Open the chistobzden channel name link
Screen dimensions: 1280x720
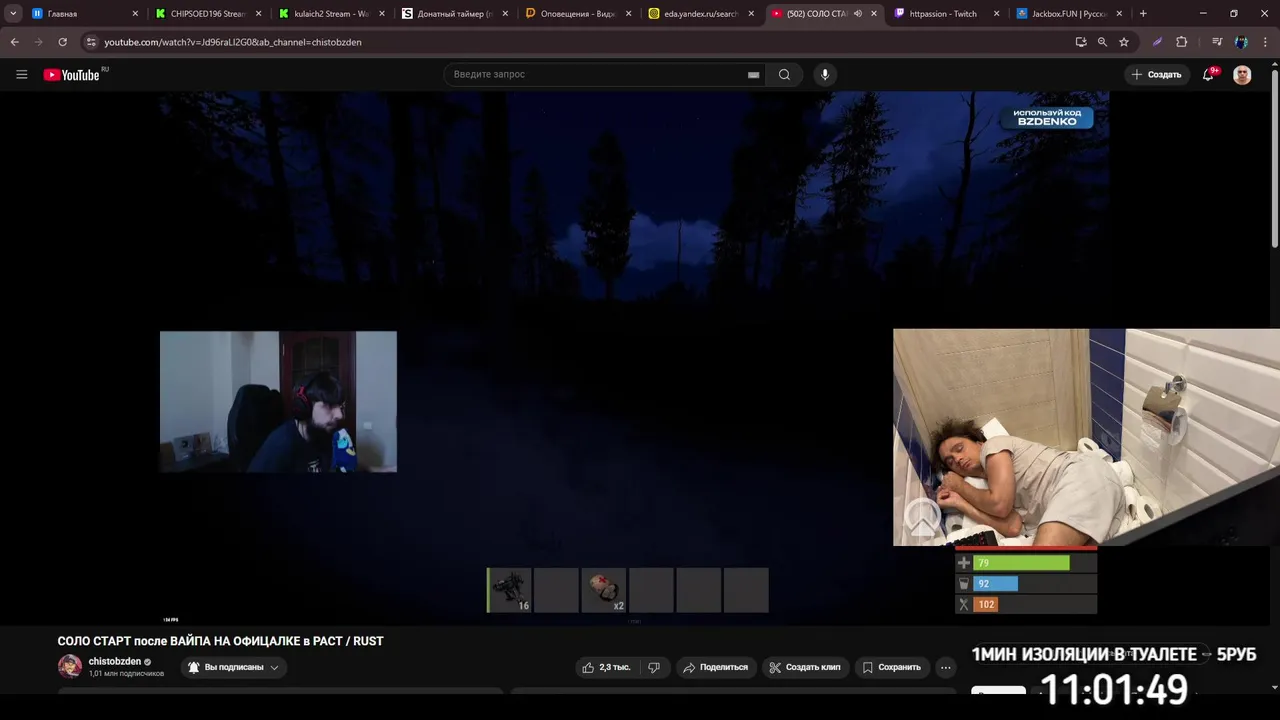115,661
